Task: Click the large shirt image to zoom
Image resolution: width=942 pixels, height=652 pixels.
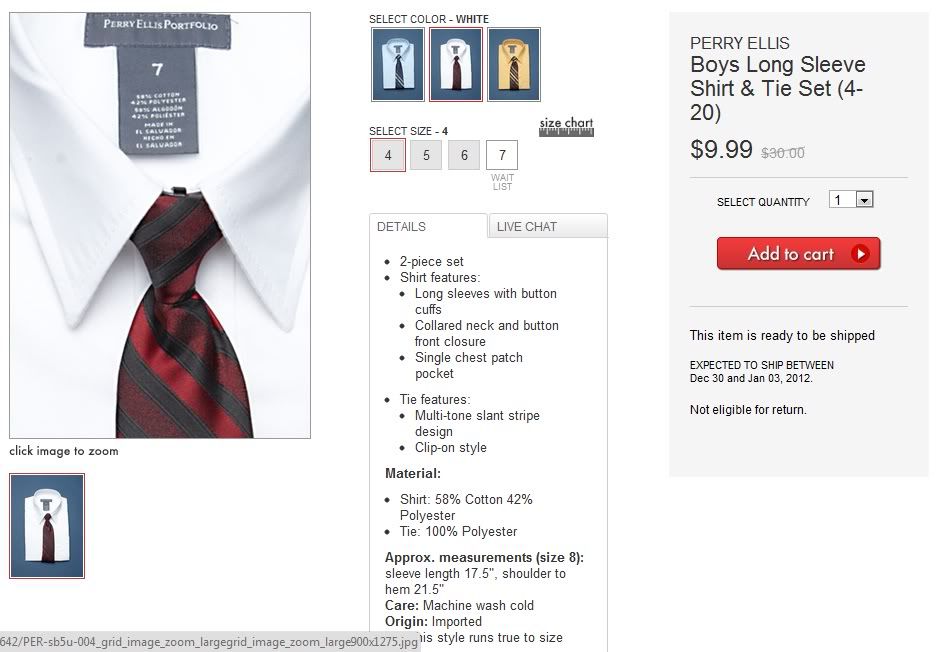Action: (x=160, y=225)
